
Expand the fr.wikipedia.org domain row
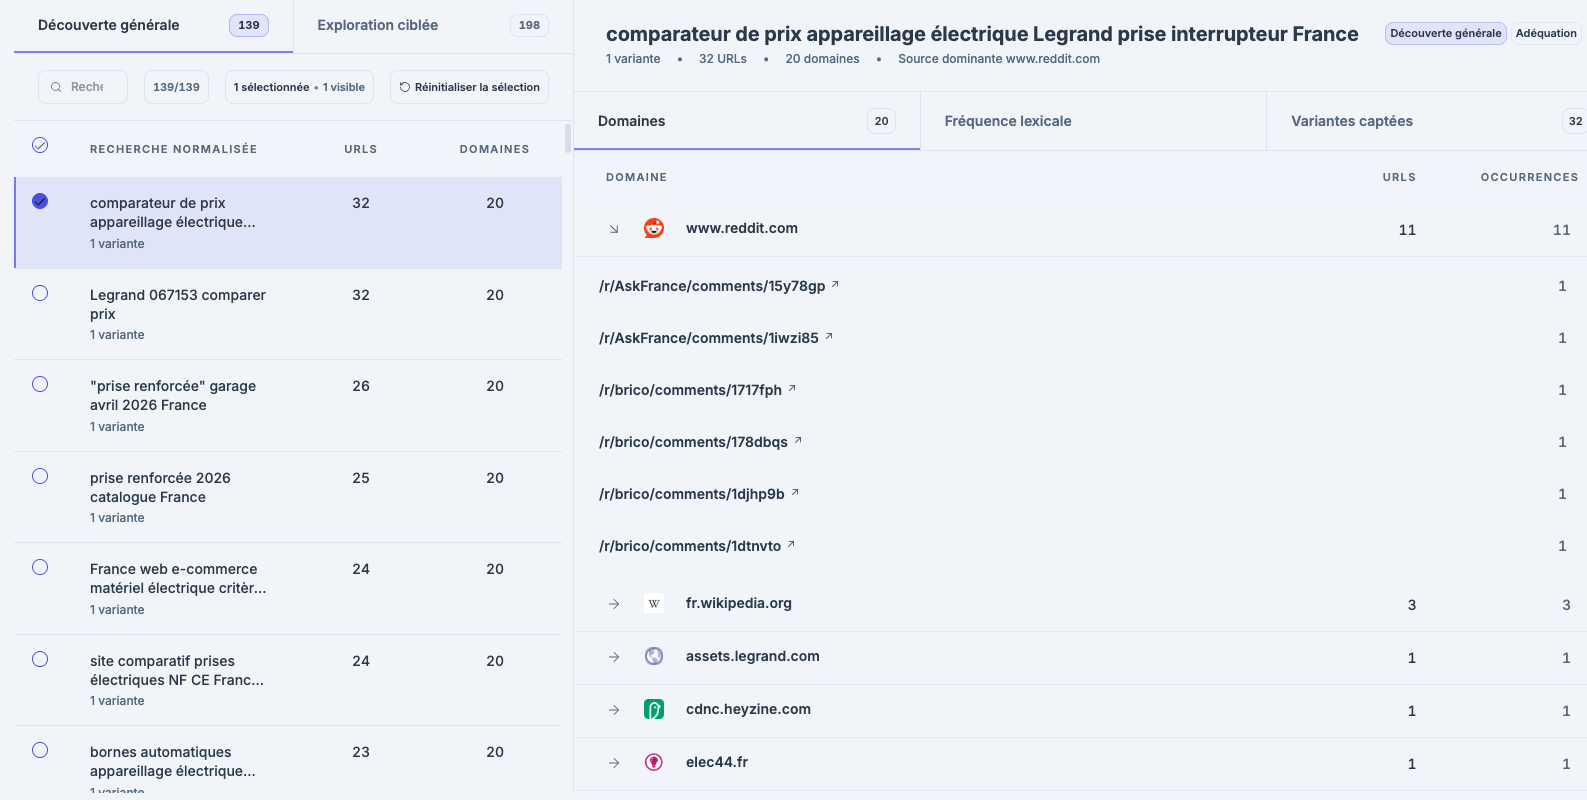tap(614, 604)
